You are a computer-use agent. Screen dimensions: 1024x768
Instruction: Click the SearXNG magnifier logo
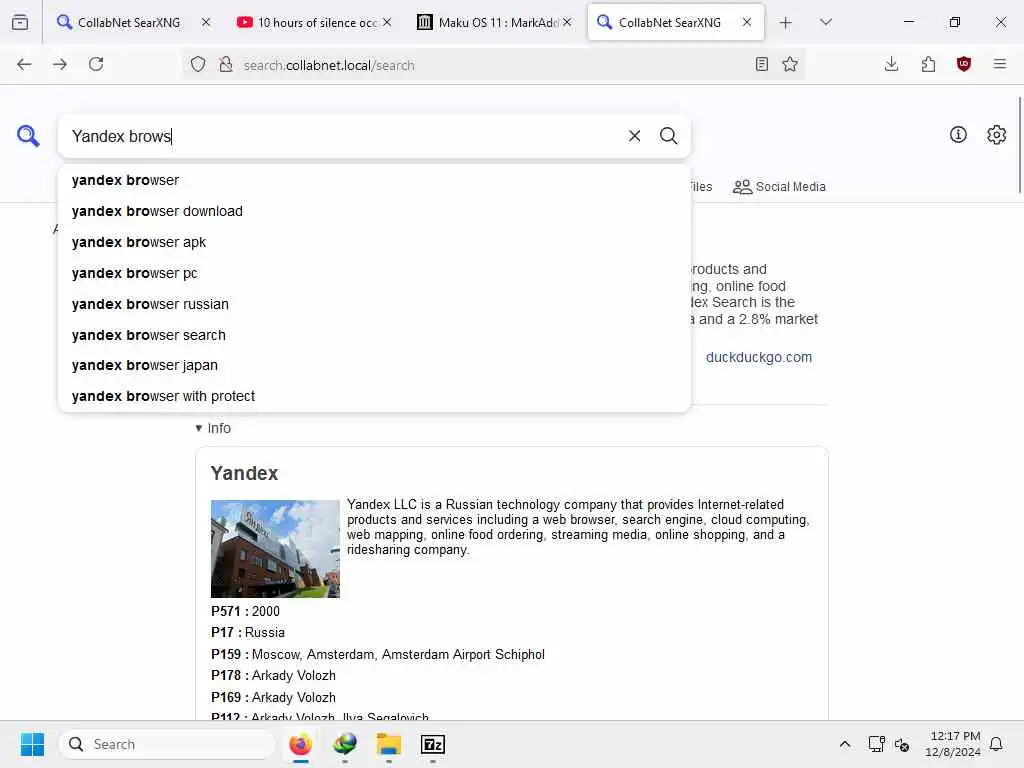coord(28,136)
